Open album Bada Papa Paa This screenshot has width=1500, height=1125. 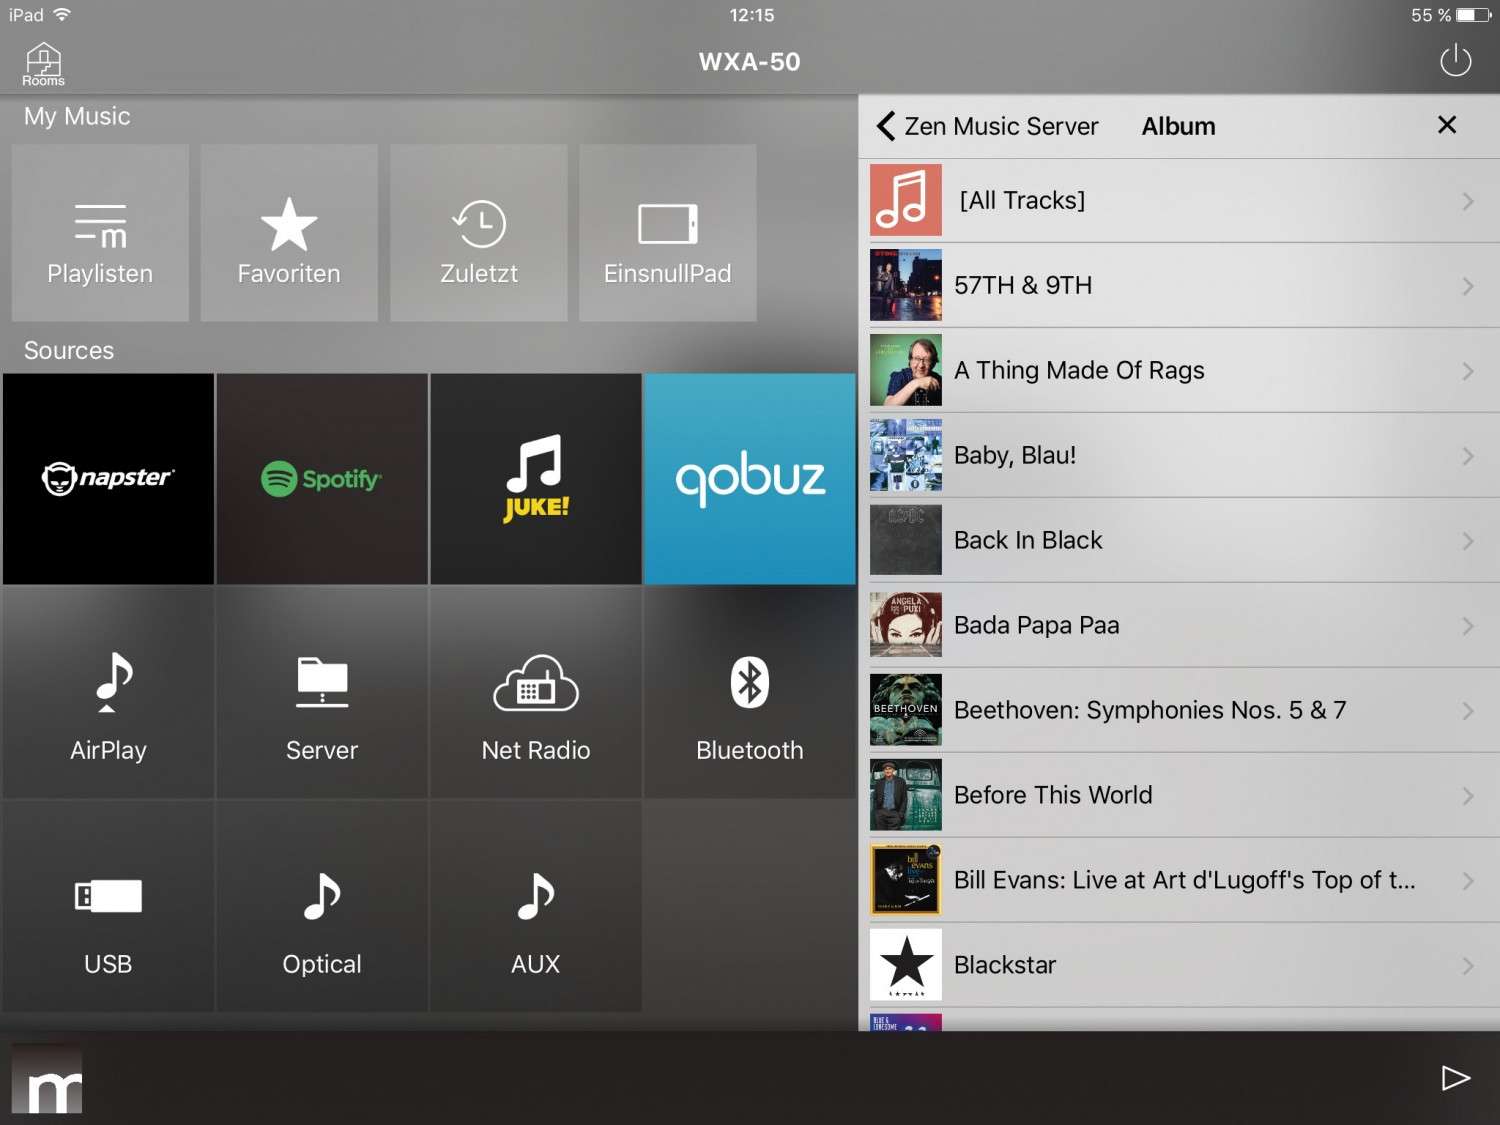[1179, 625]
